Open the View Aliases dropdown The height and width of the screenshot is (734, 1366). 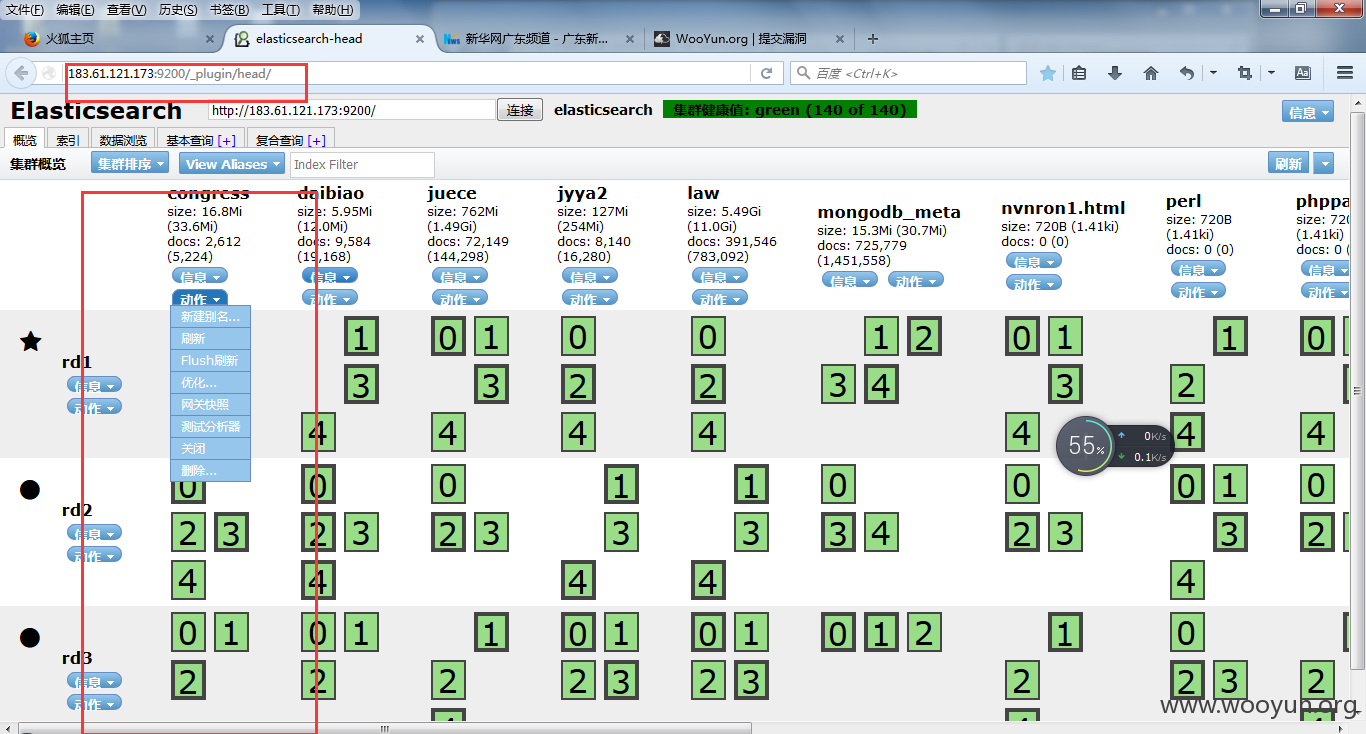click(x=232, y=164)
